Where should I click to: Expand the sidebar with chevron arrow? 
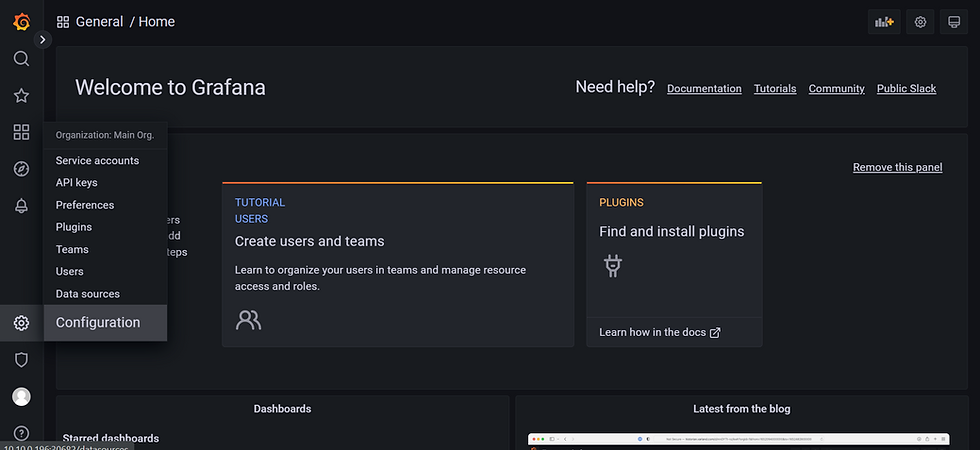(42, 39)
